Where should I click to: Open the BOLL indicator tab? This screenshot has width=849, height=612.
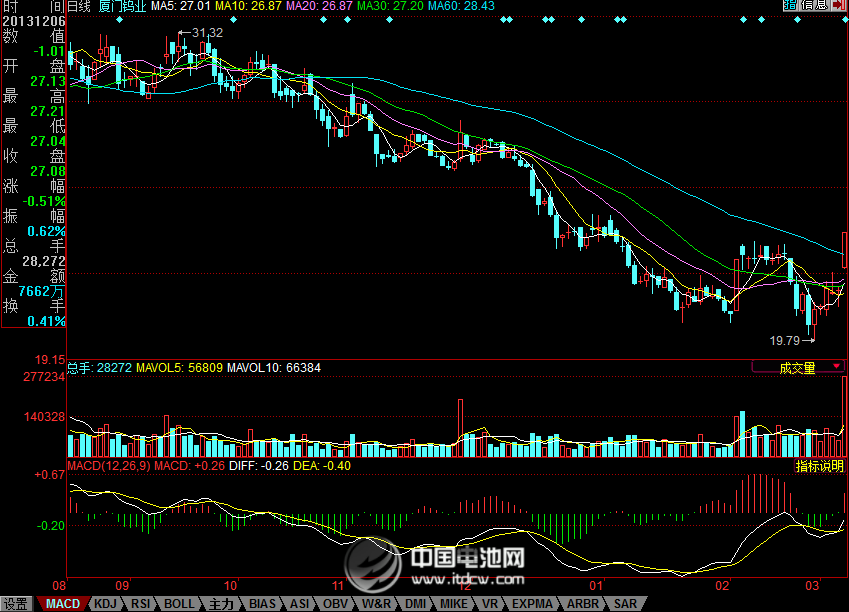180,604
